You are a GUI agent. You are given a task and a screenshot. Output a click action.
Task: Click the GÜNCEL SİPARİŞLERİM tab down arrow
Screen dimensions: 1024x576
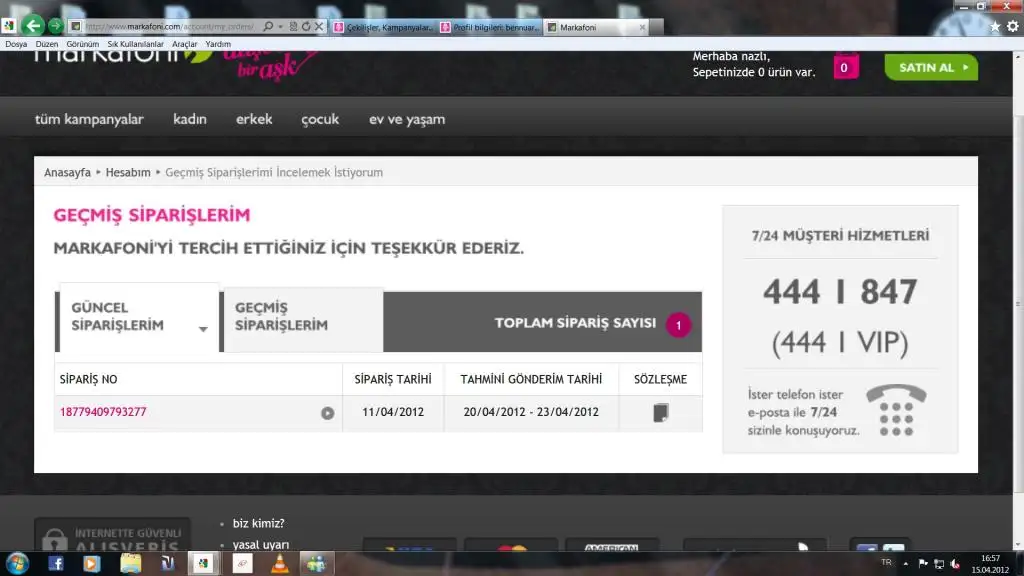pyautogui.click(x=203, y=329)
